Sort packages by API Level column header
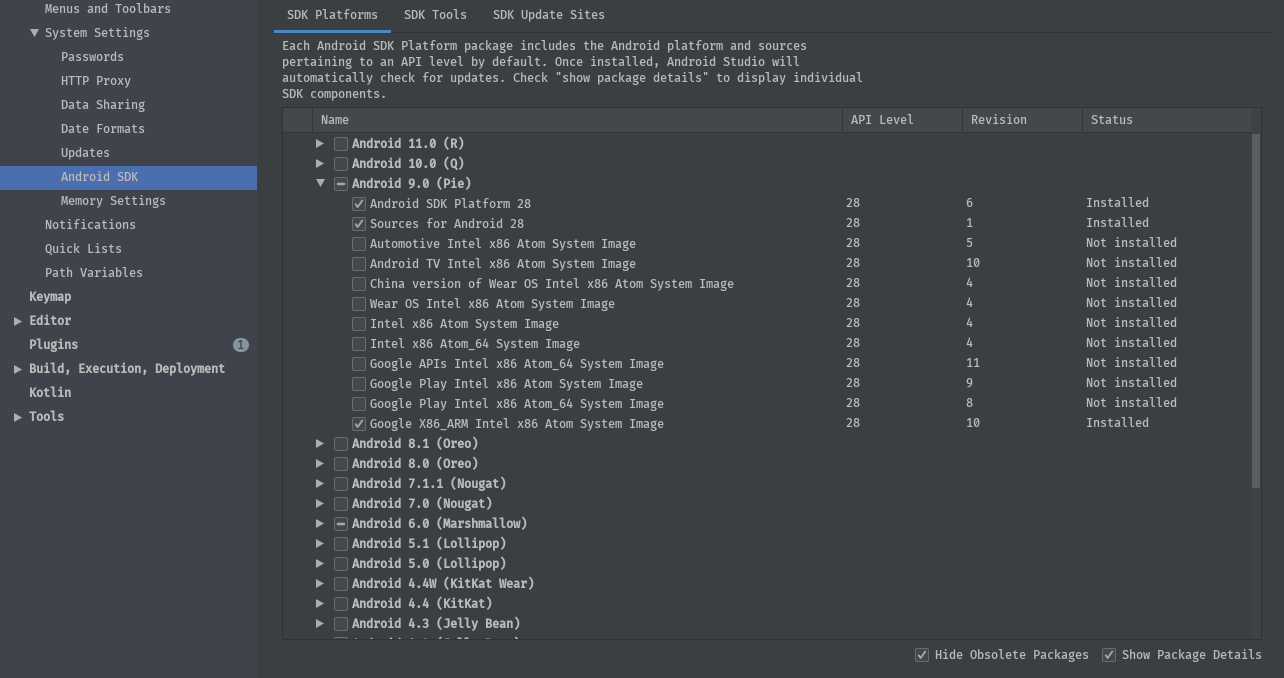This screenshot has height=678, width=1284. (x=902, y=120)
